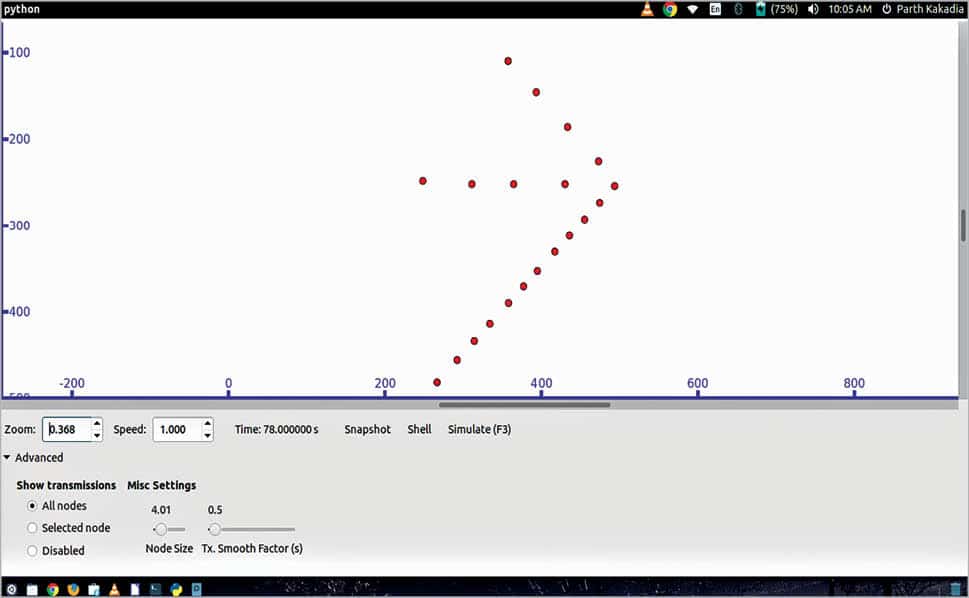Open the Wi-Fi network indicator

692,9
